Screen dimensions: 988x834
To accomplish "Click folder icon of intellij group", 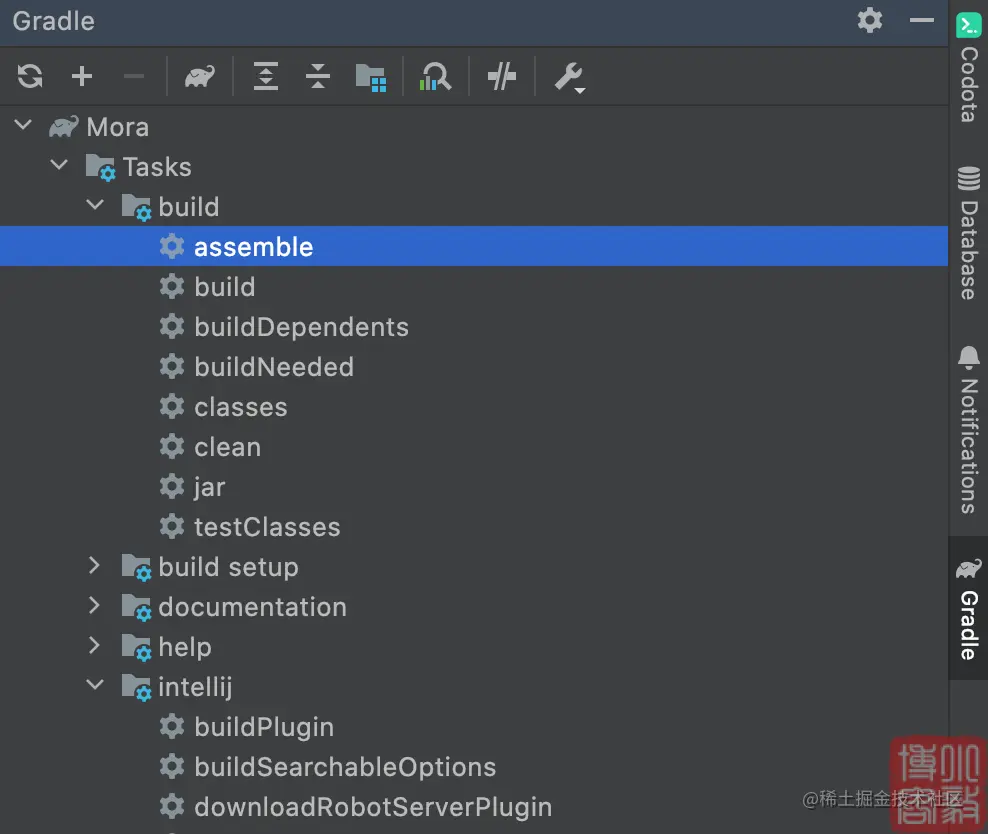I will [x=137, y=687].
